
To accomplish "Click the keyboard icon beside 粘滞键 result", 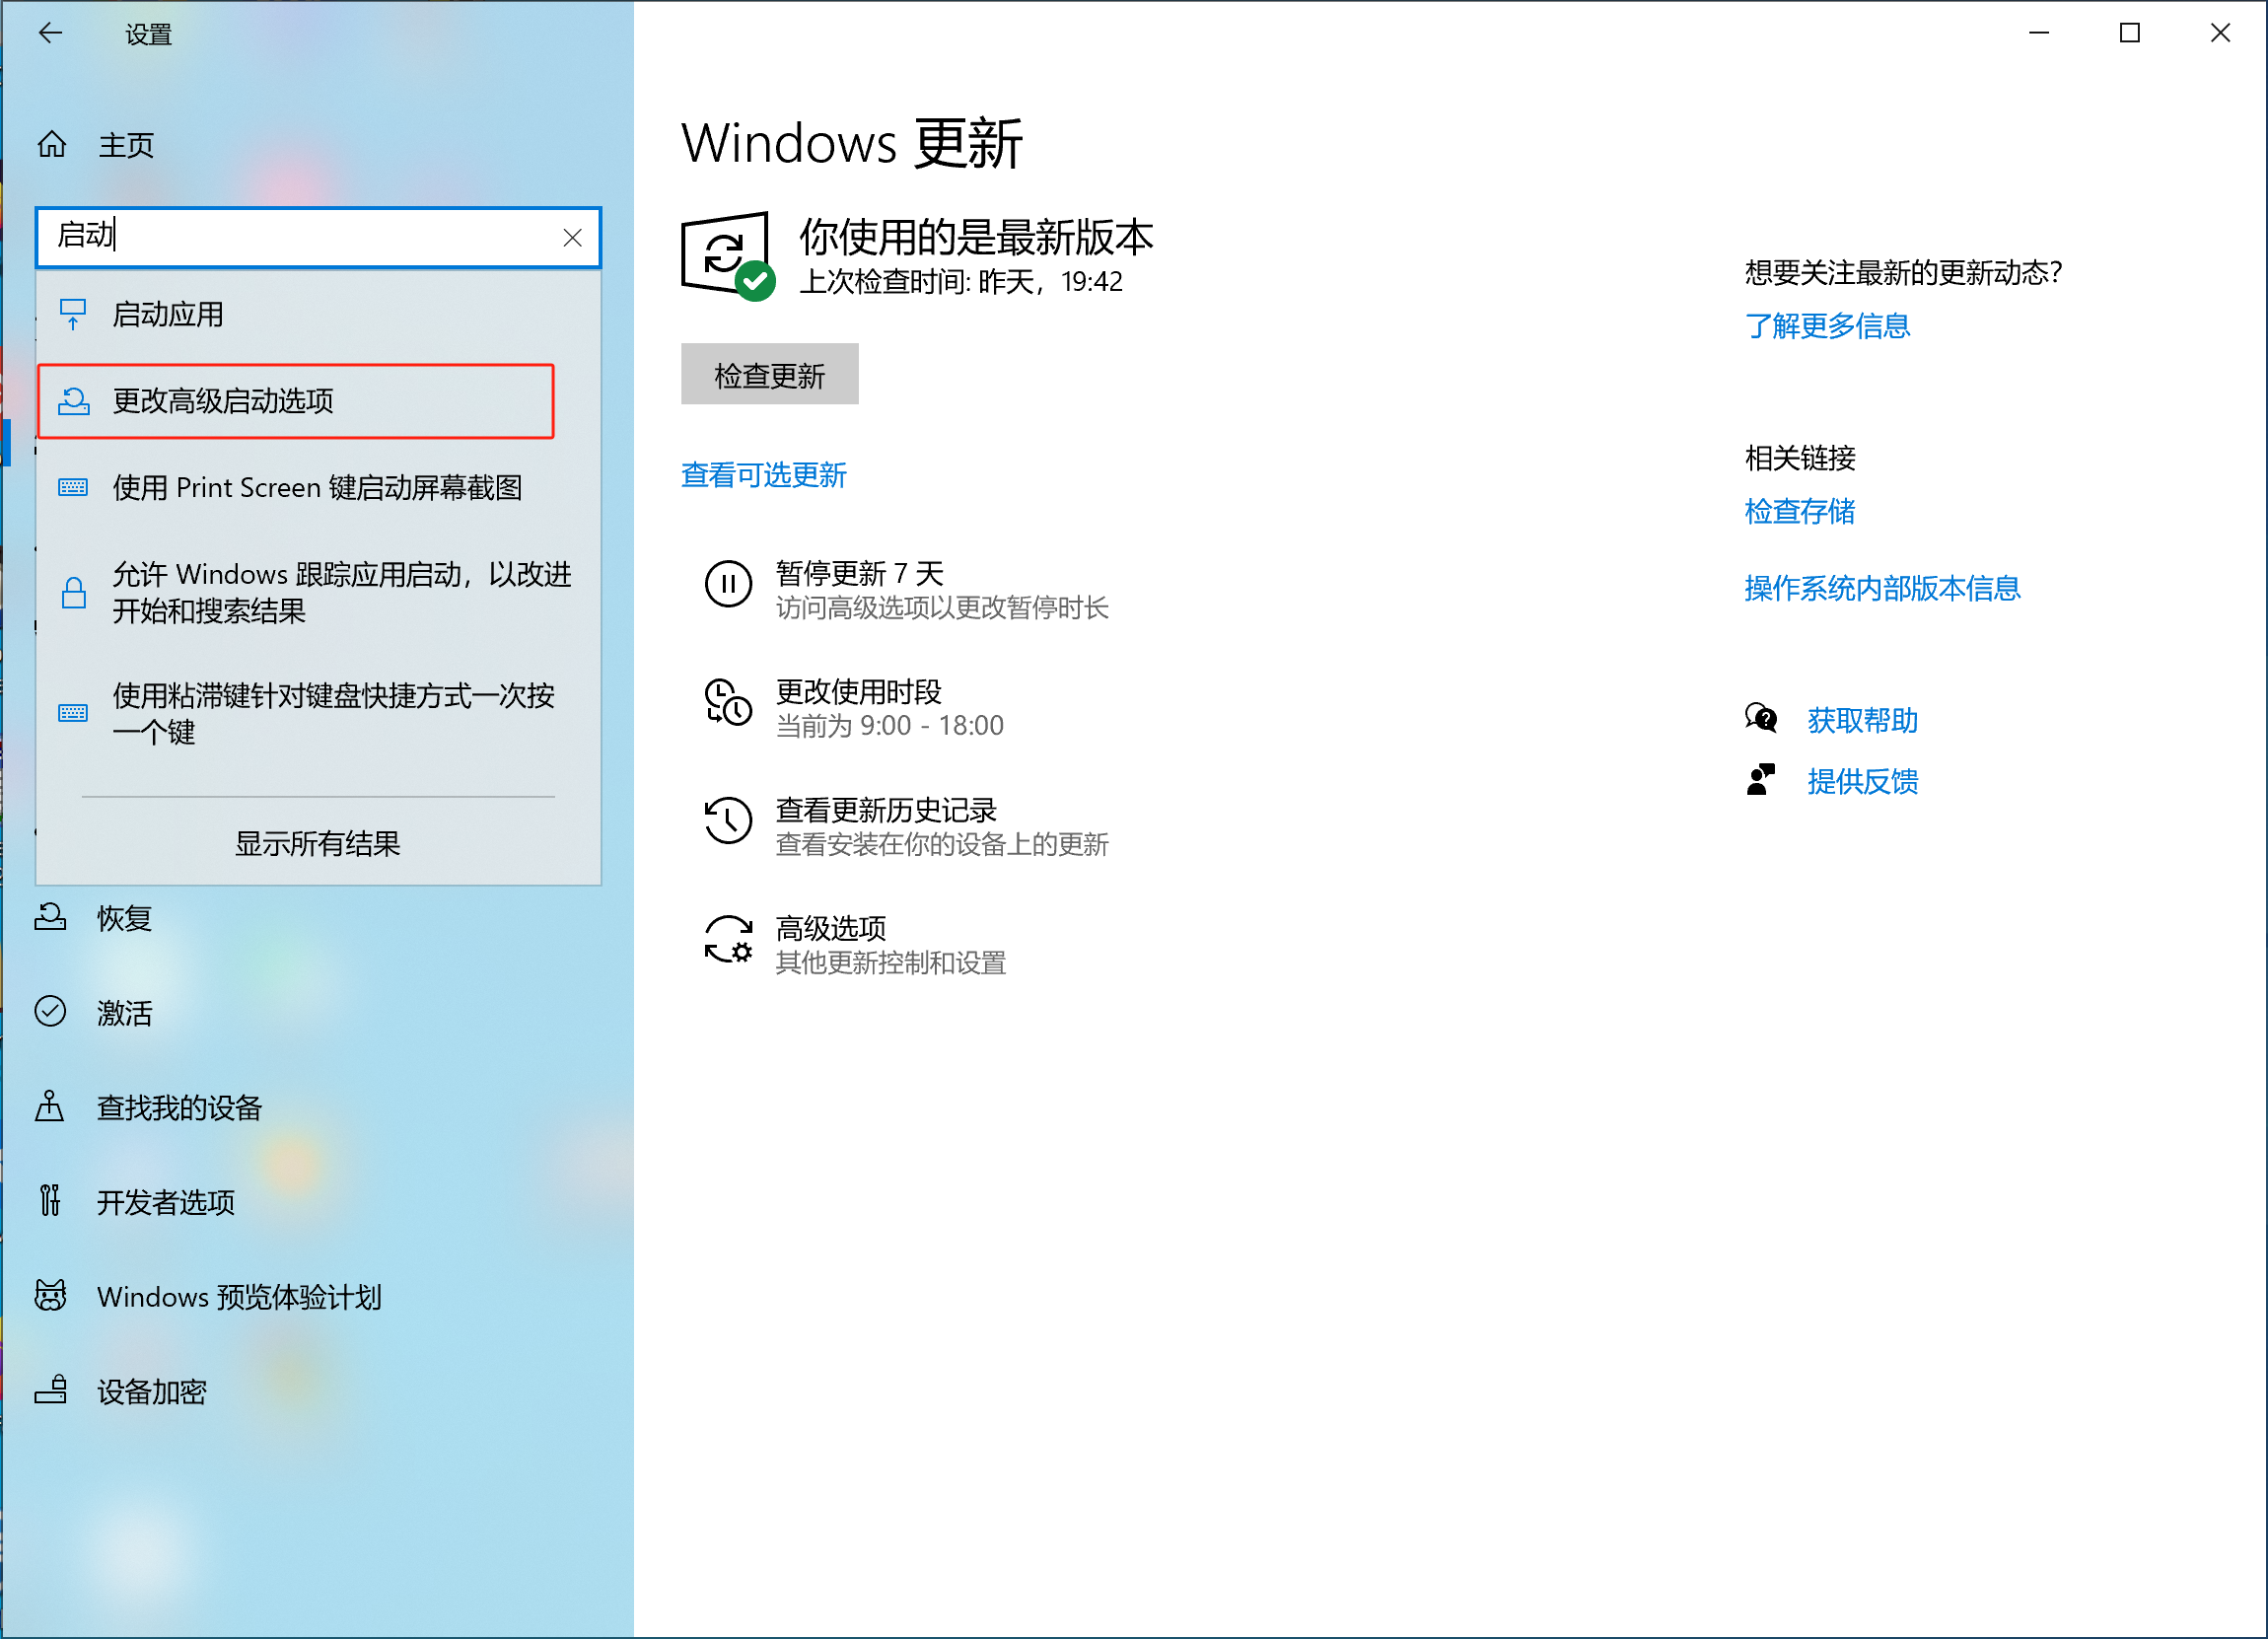I will tap(73, 713).
